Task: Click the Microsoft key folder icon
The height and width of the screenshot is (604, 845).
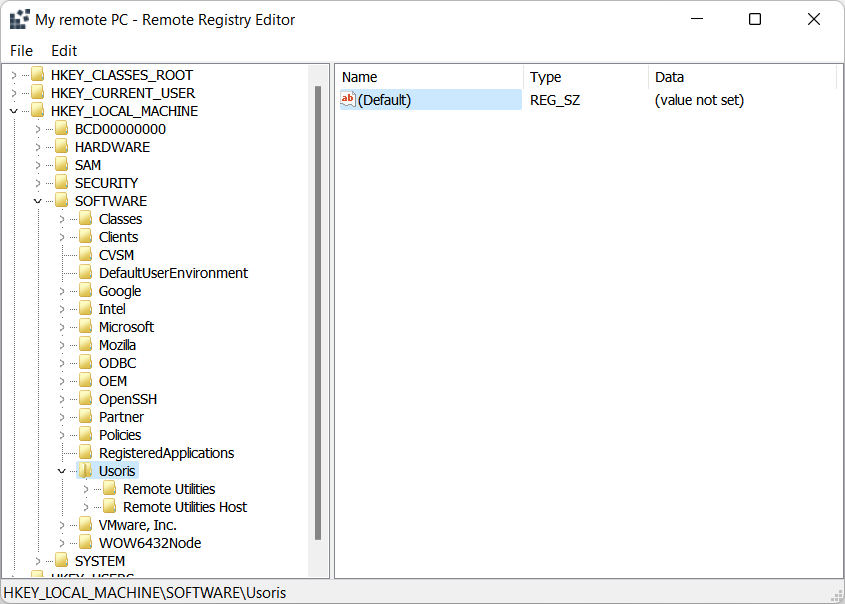Action: pyautogui.click(x=86, y=327)
